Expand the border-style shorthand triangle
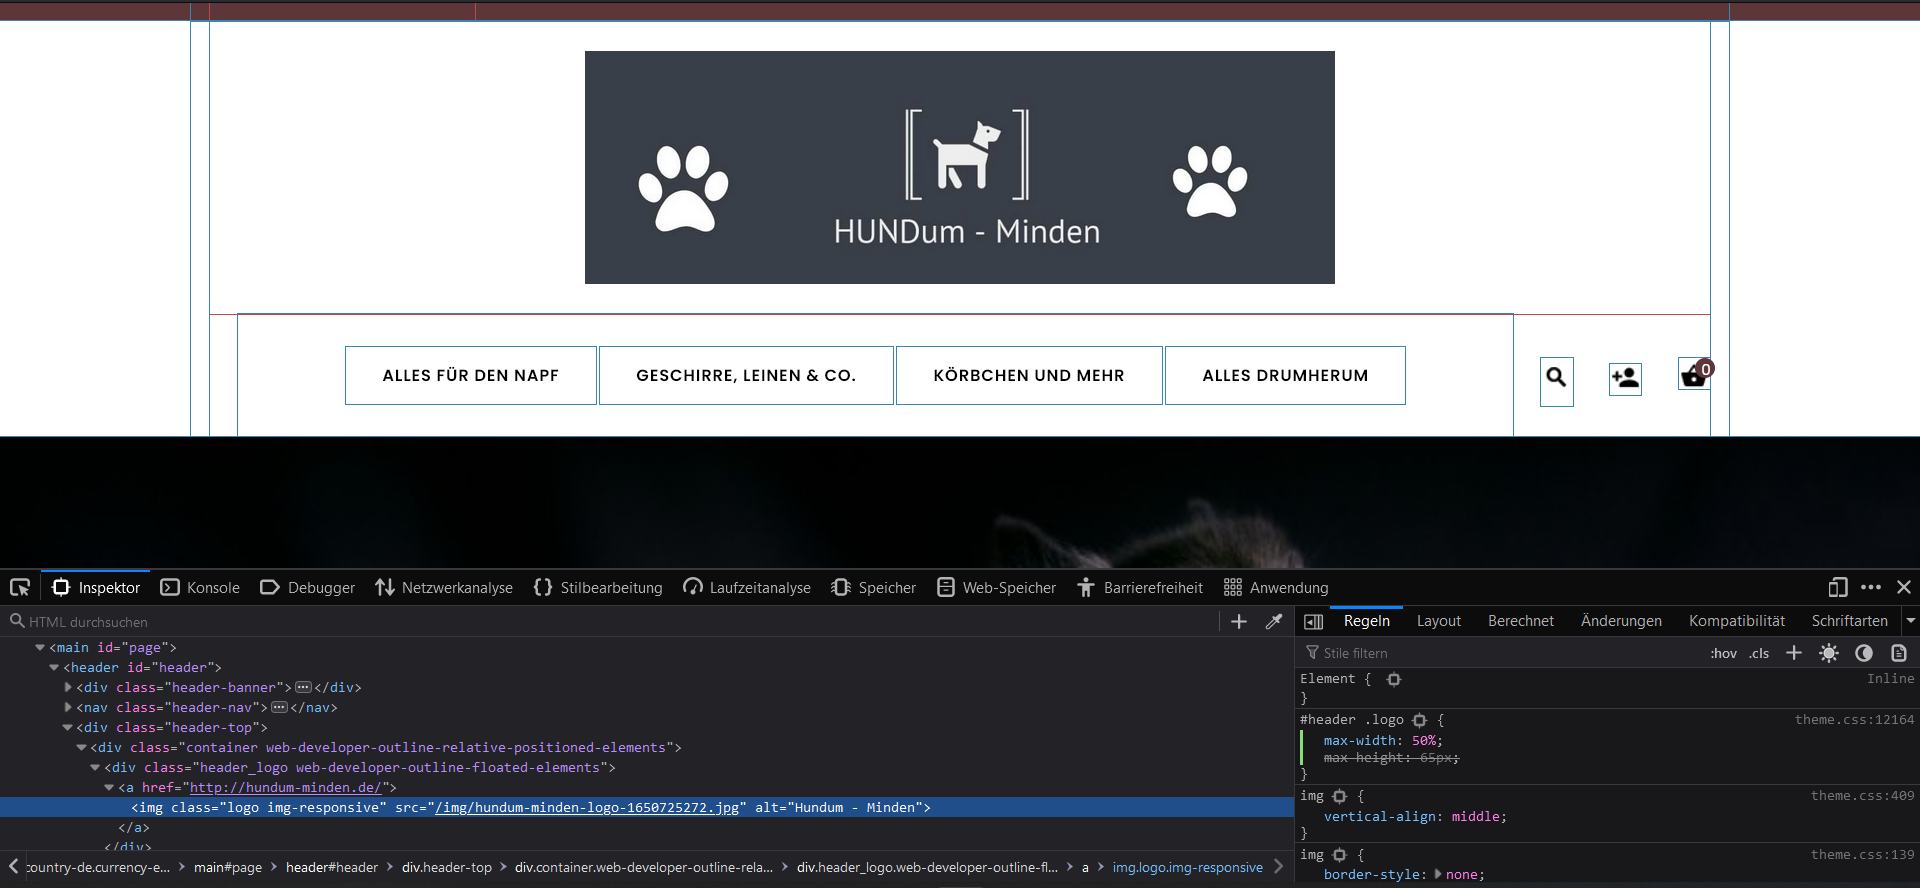The width and height of the screenshot is (1920, 888). [1438, 874]
